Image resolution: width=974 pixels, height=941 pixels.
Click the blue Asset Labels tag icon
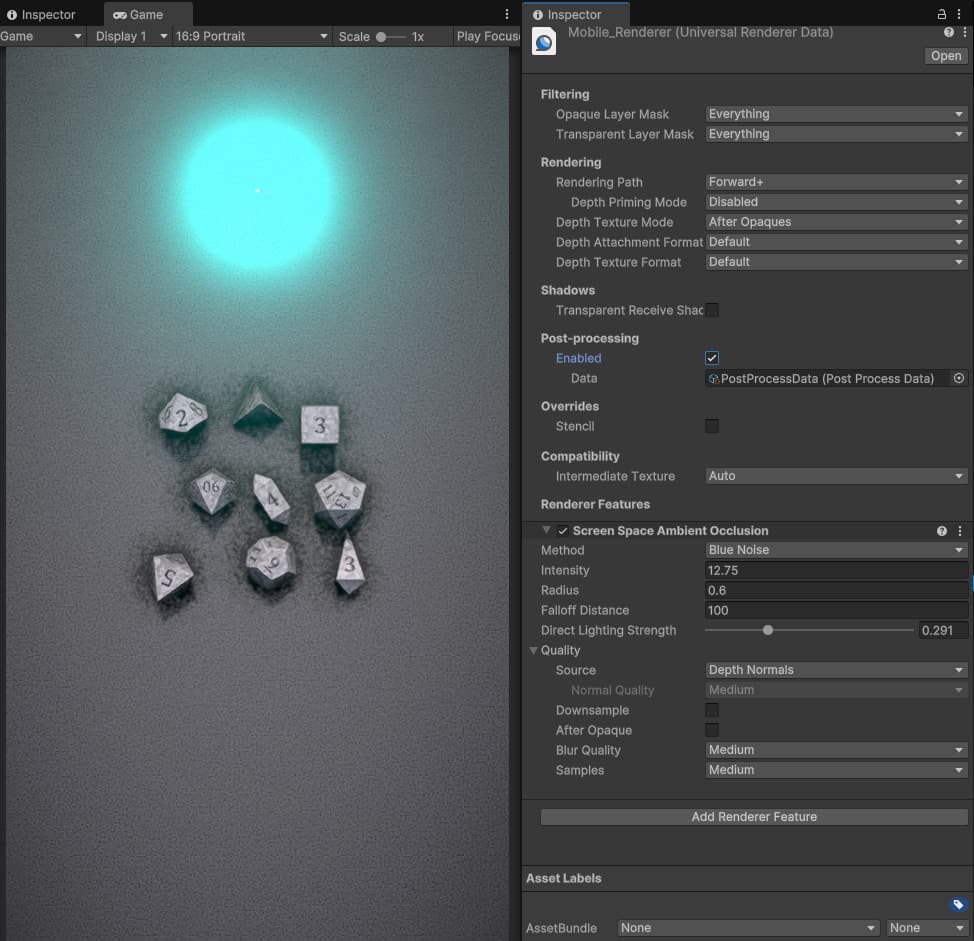957,903
